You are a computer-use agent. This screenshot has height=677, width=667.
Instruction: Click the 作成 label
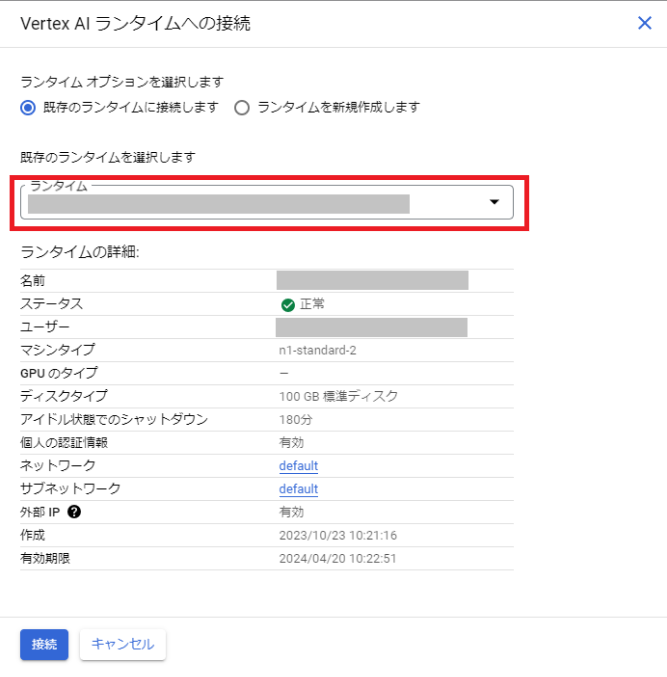tap(33, 535)
